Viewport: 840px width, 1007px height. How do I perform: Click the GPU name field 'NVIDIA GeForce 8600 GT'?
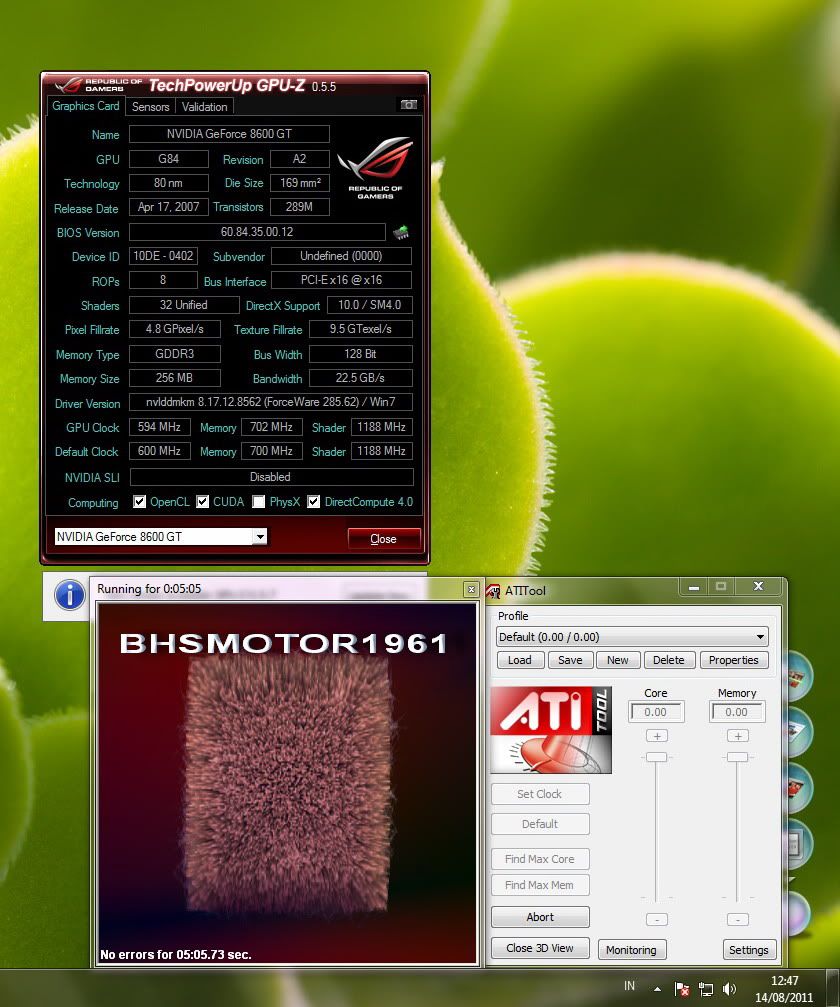pos(229,134)
